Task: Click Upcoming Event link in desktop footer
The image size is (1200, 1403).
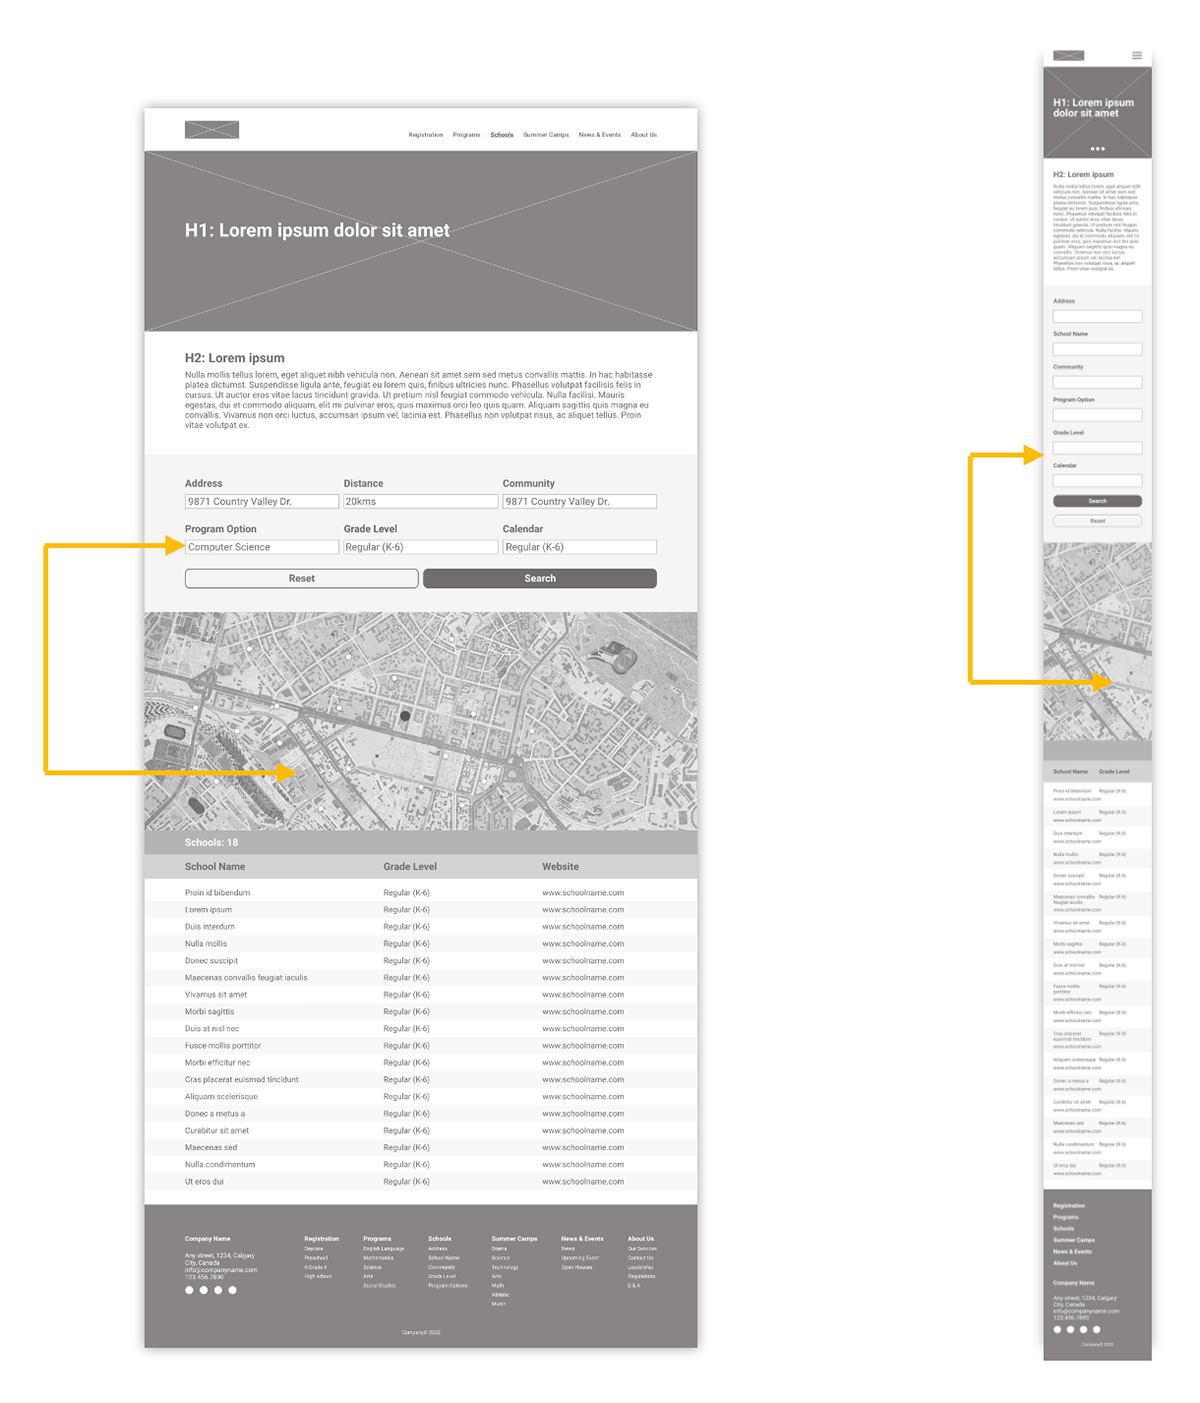Action: pyautogui.click(x=580, y=1258)
